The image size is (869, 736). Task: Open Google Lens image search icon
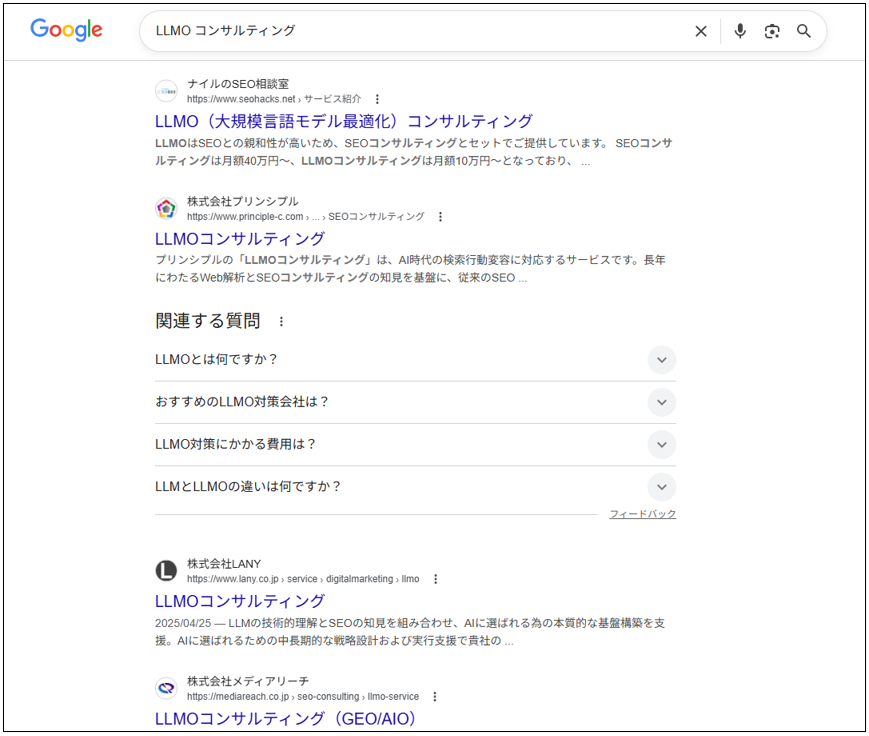click(x=772, y=31)
